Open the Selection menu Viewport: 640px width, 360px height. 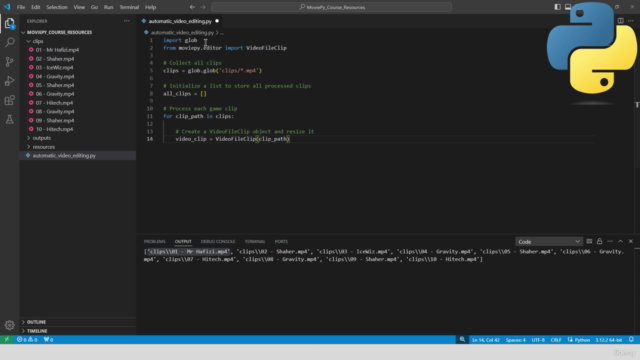(57, 7)
